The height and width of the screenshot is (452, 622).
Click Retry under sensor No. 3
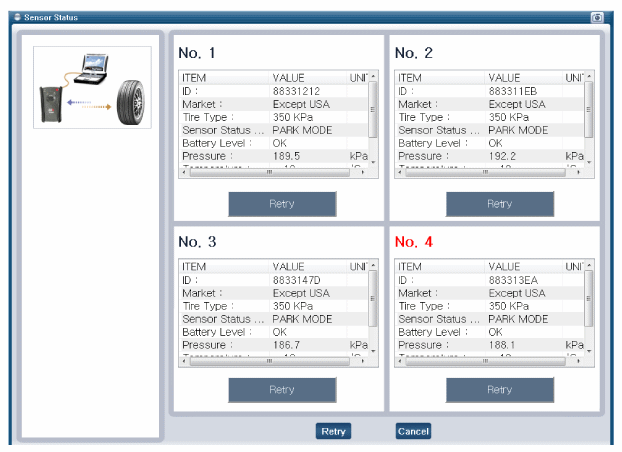pyautogui.click(x=282, y=390)
